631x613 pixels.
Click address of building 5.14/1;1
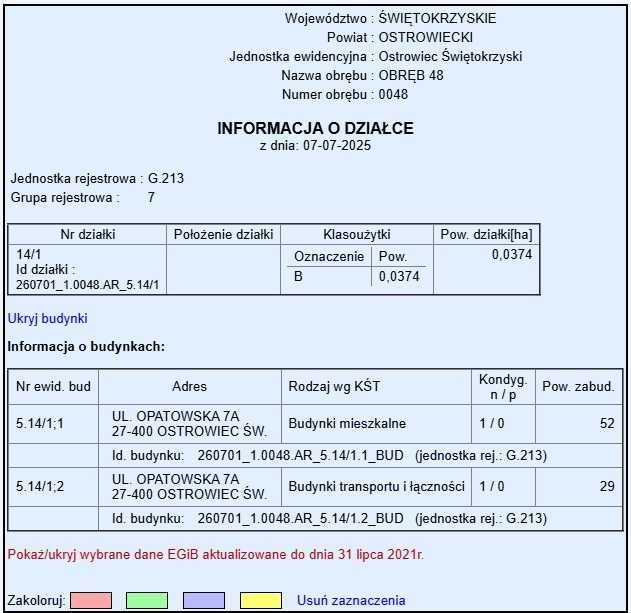(x=190, y=423)
